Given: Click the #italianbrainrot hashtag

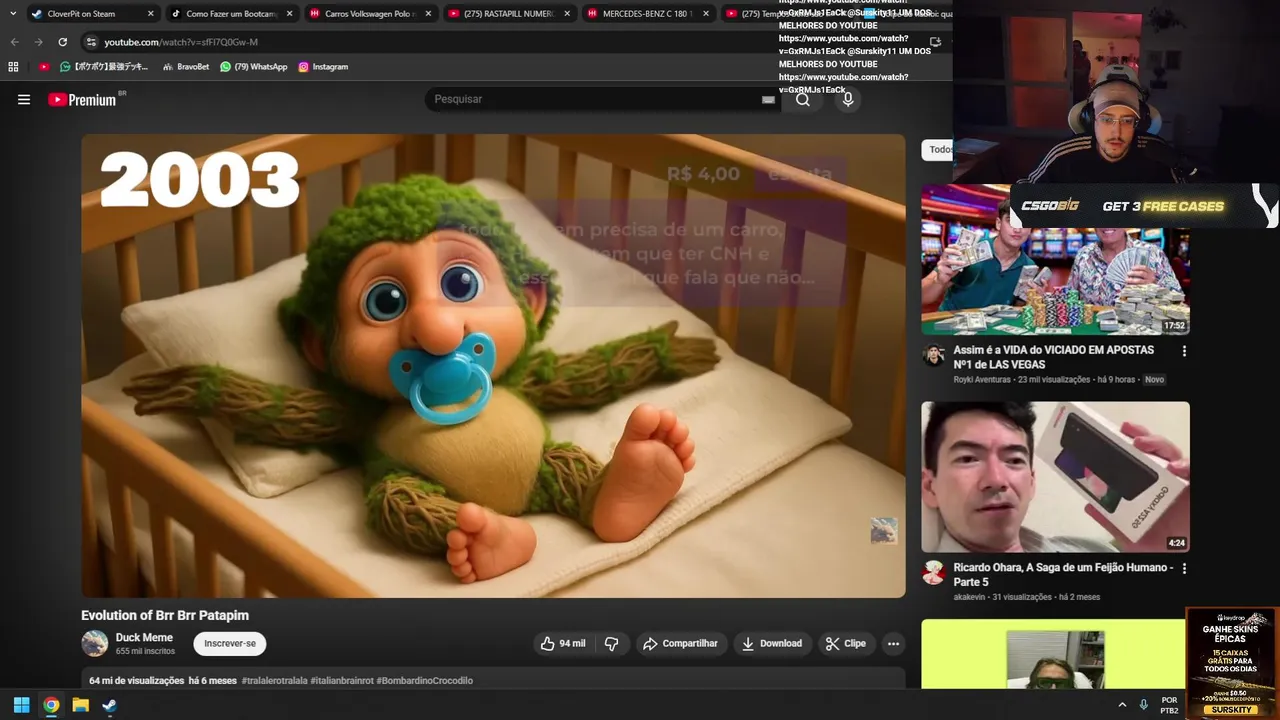Looking at the screenshot, I should [x=341, y=681].
